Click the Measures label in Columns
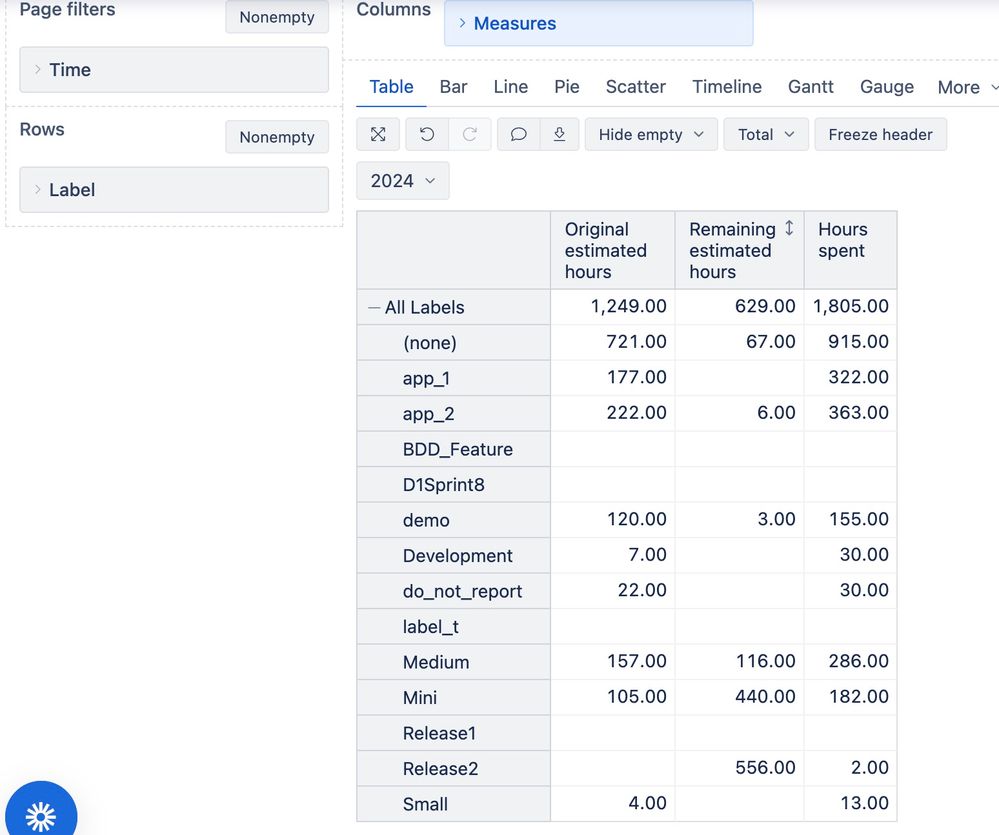This screenshot has width=999, height=835. [x=515, y=24]
